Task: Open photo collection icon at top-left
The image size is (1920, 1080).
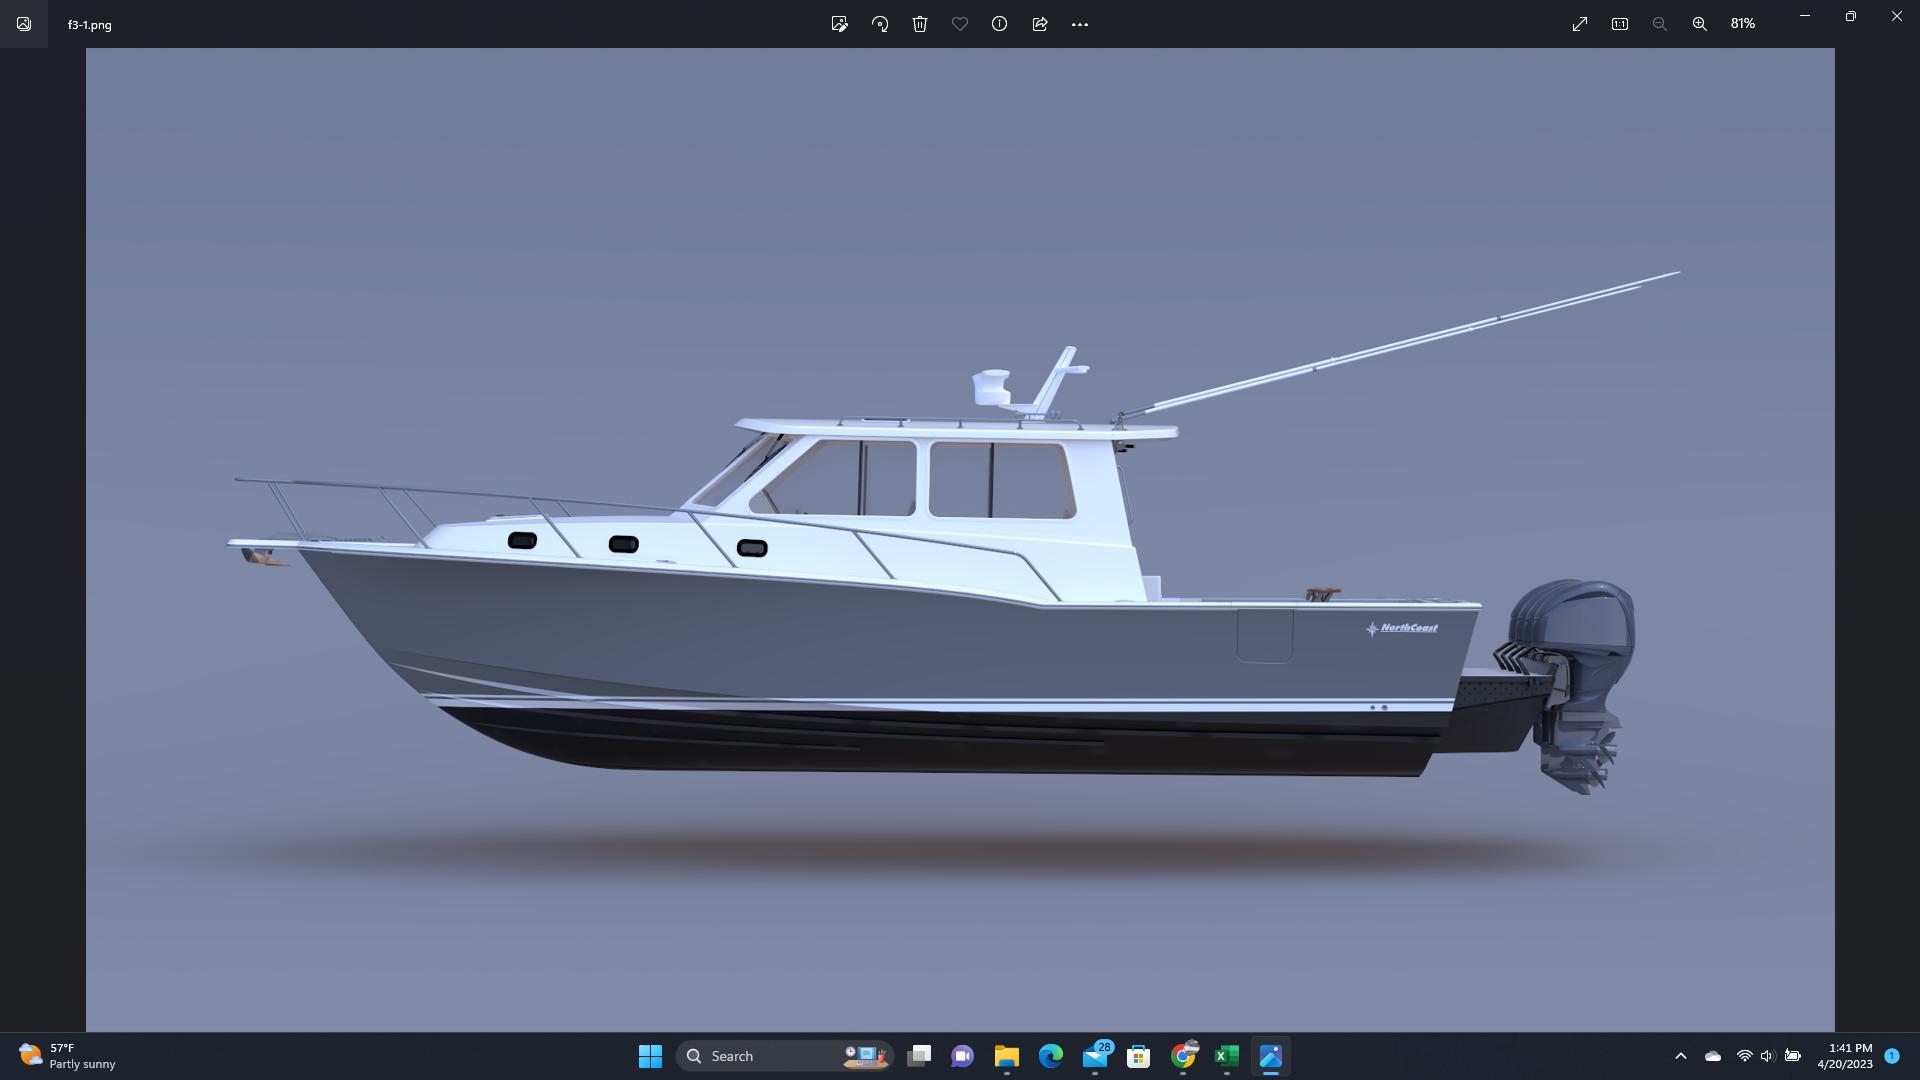Action: pyautogui.click(x=24, y=24)
